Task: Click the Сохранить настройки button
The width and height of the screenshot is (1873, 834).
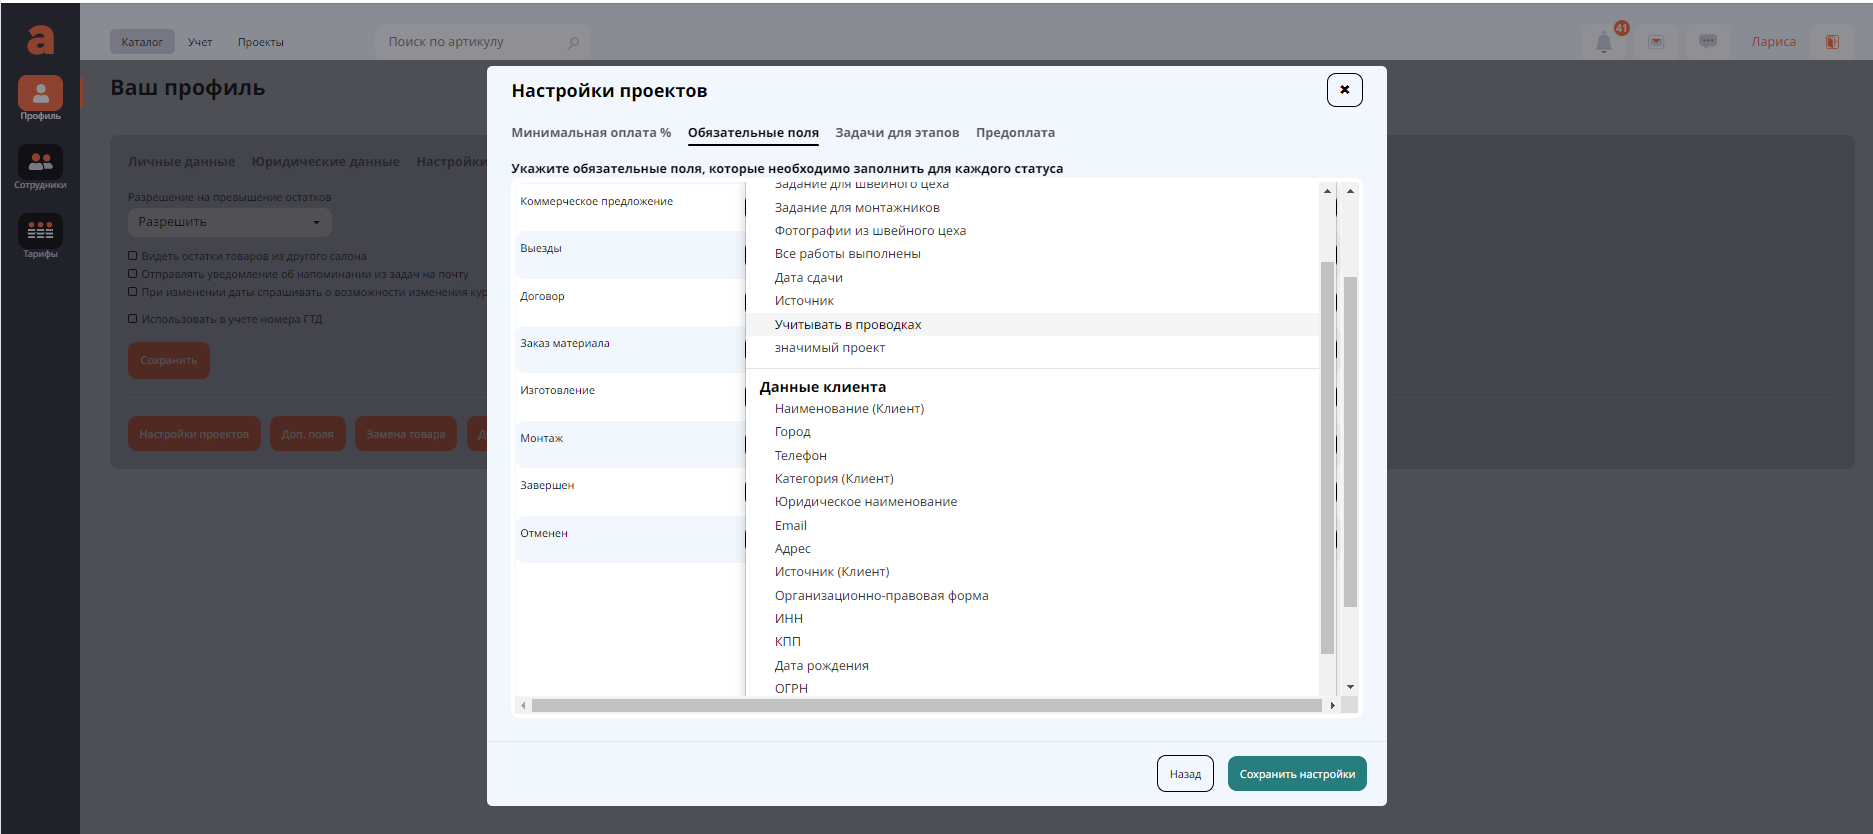Action: pyautogui.click(x=1297, y=774)
